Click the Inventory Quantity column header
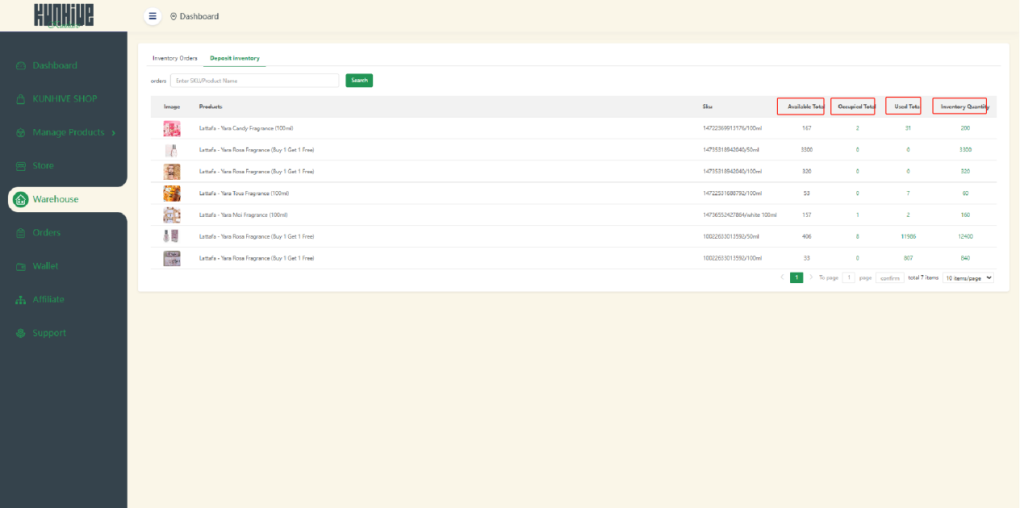The width and height of the screenshot is (1024, 508). tap(965, 106)
